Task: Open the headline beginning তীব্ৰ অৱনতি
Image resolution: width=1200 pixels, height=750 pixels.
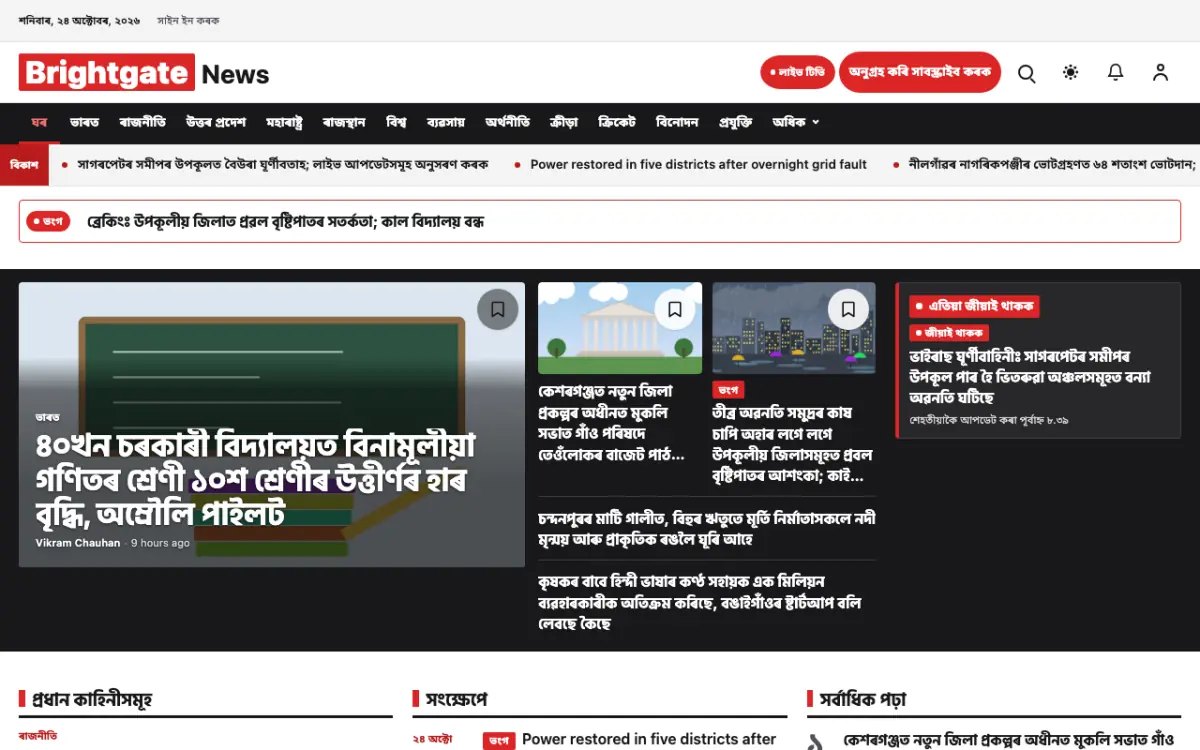Action: (x=791, y=444)
